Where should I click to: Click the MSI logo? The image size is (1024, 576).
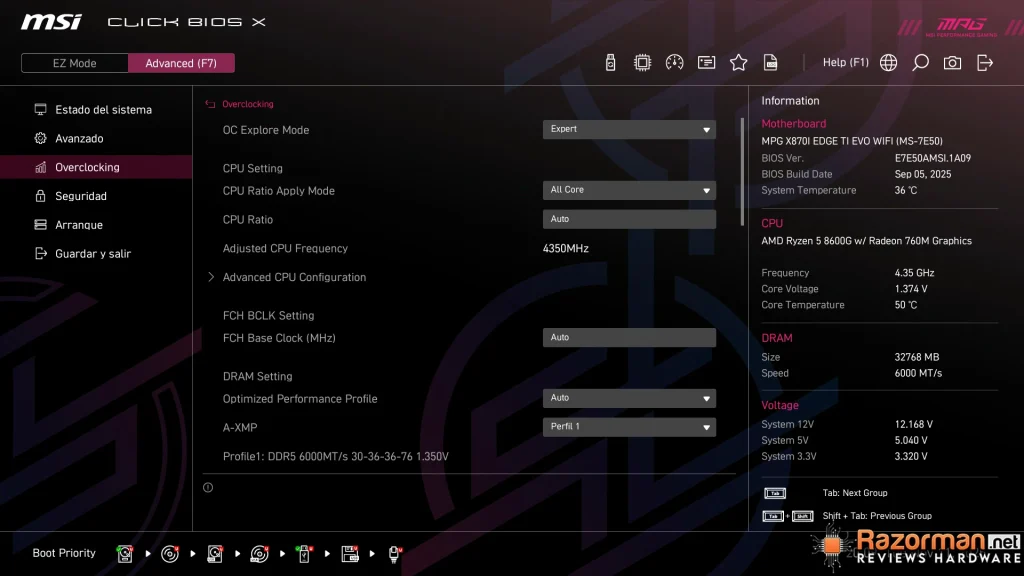[x=52, y=22]
